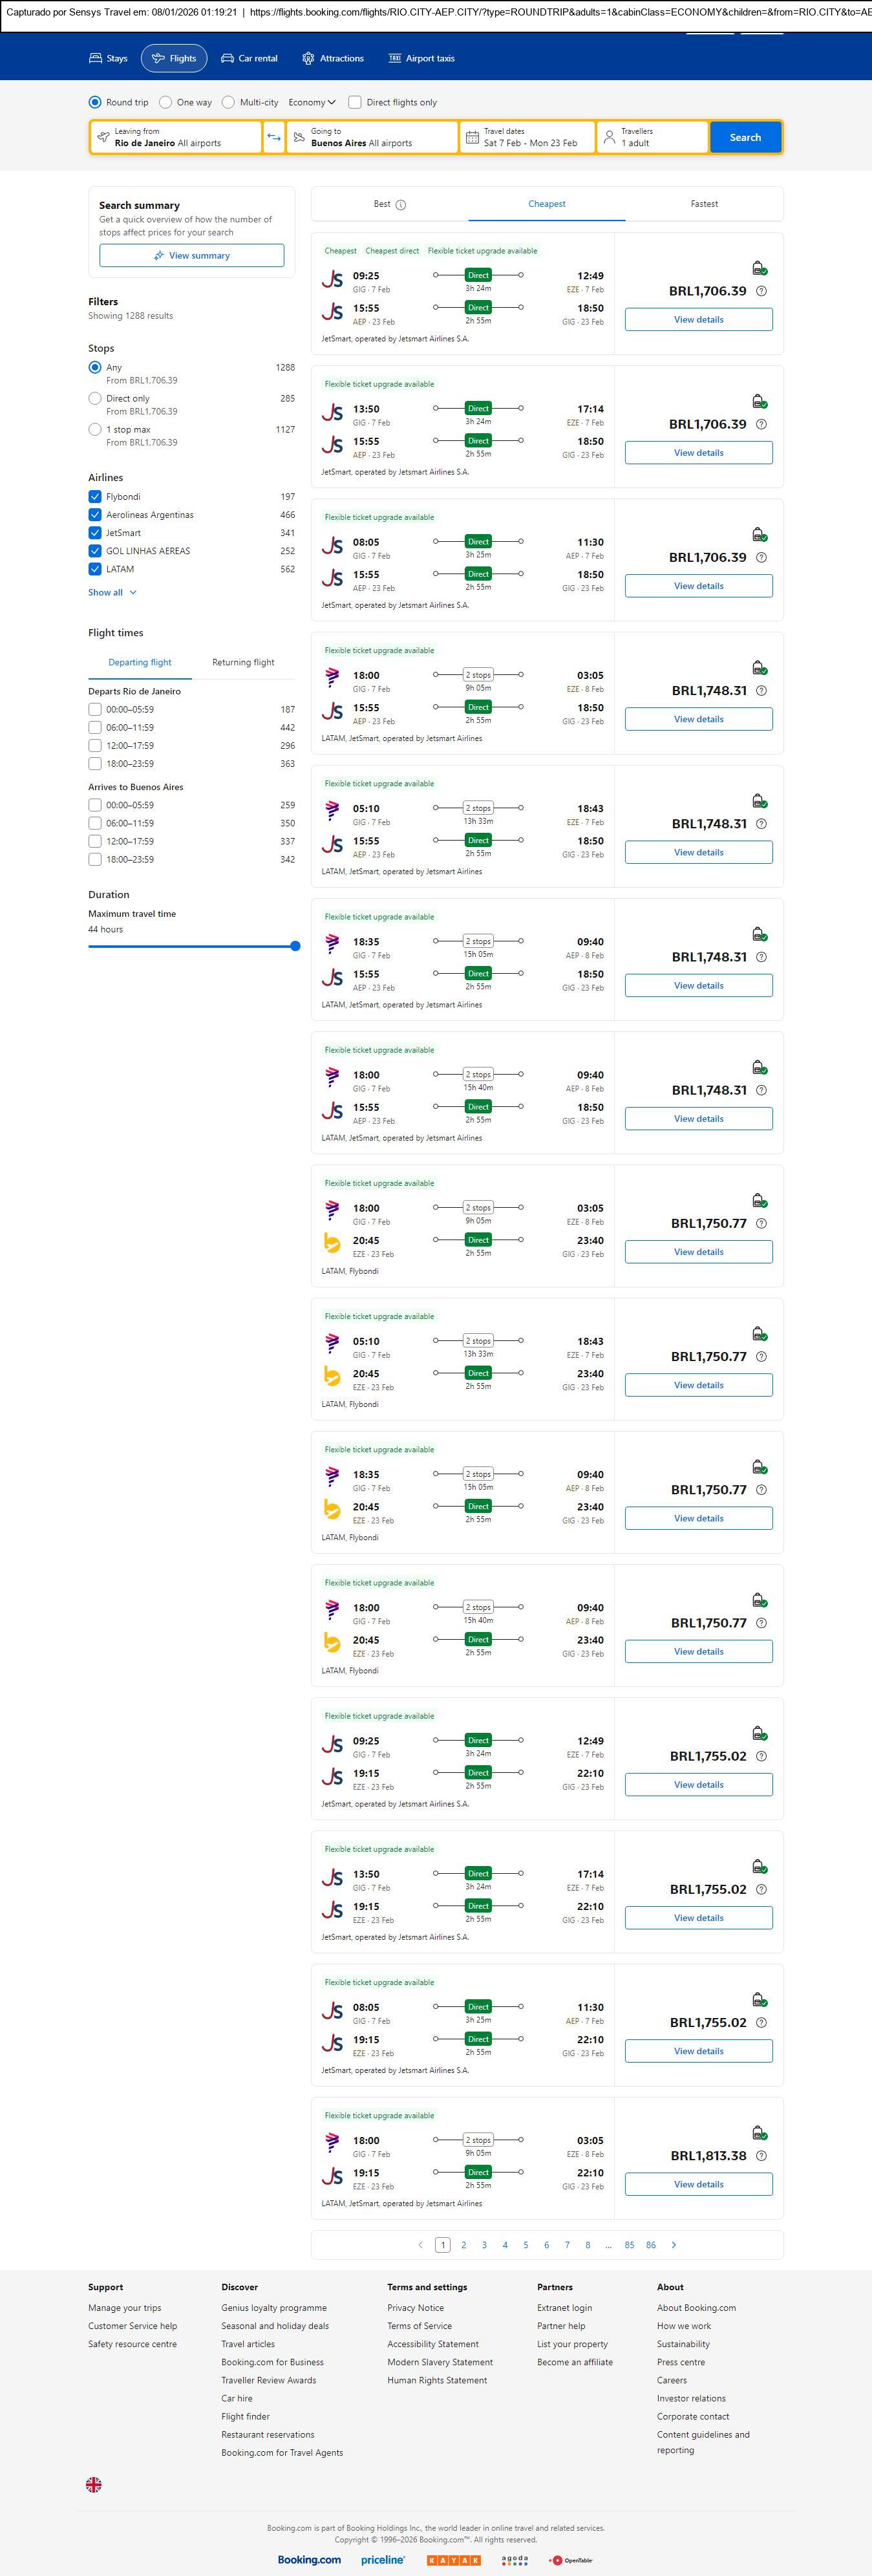Click the View summary button

pyautogui.click(x=191, y=256)
